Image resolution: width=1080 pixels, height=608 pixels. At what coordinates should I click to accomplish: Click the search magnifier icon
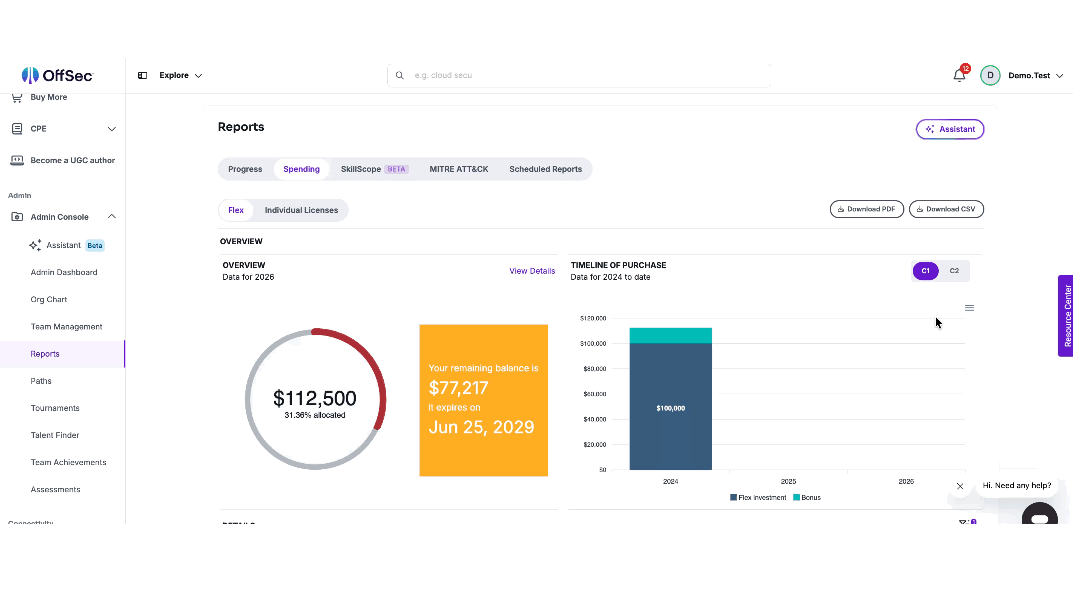tap(399, 76)
